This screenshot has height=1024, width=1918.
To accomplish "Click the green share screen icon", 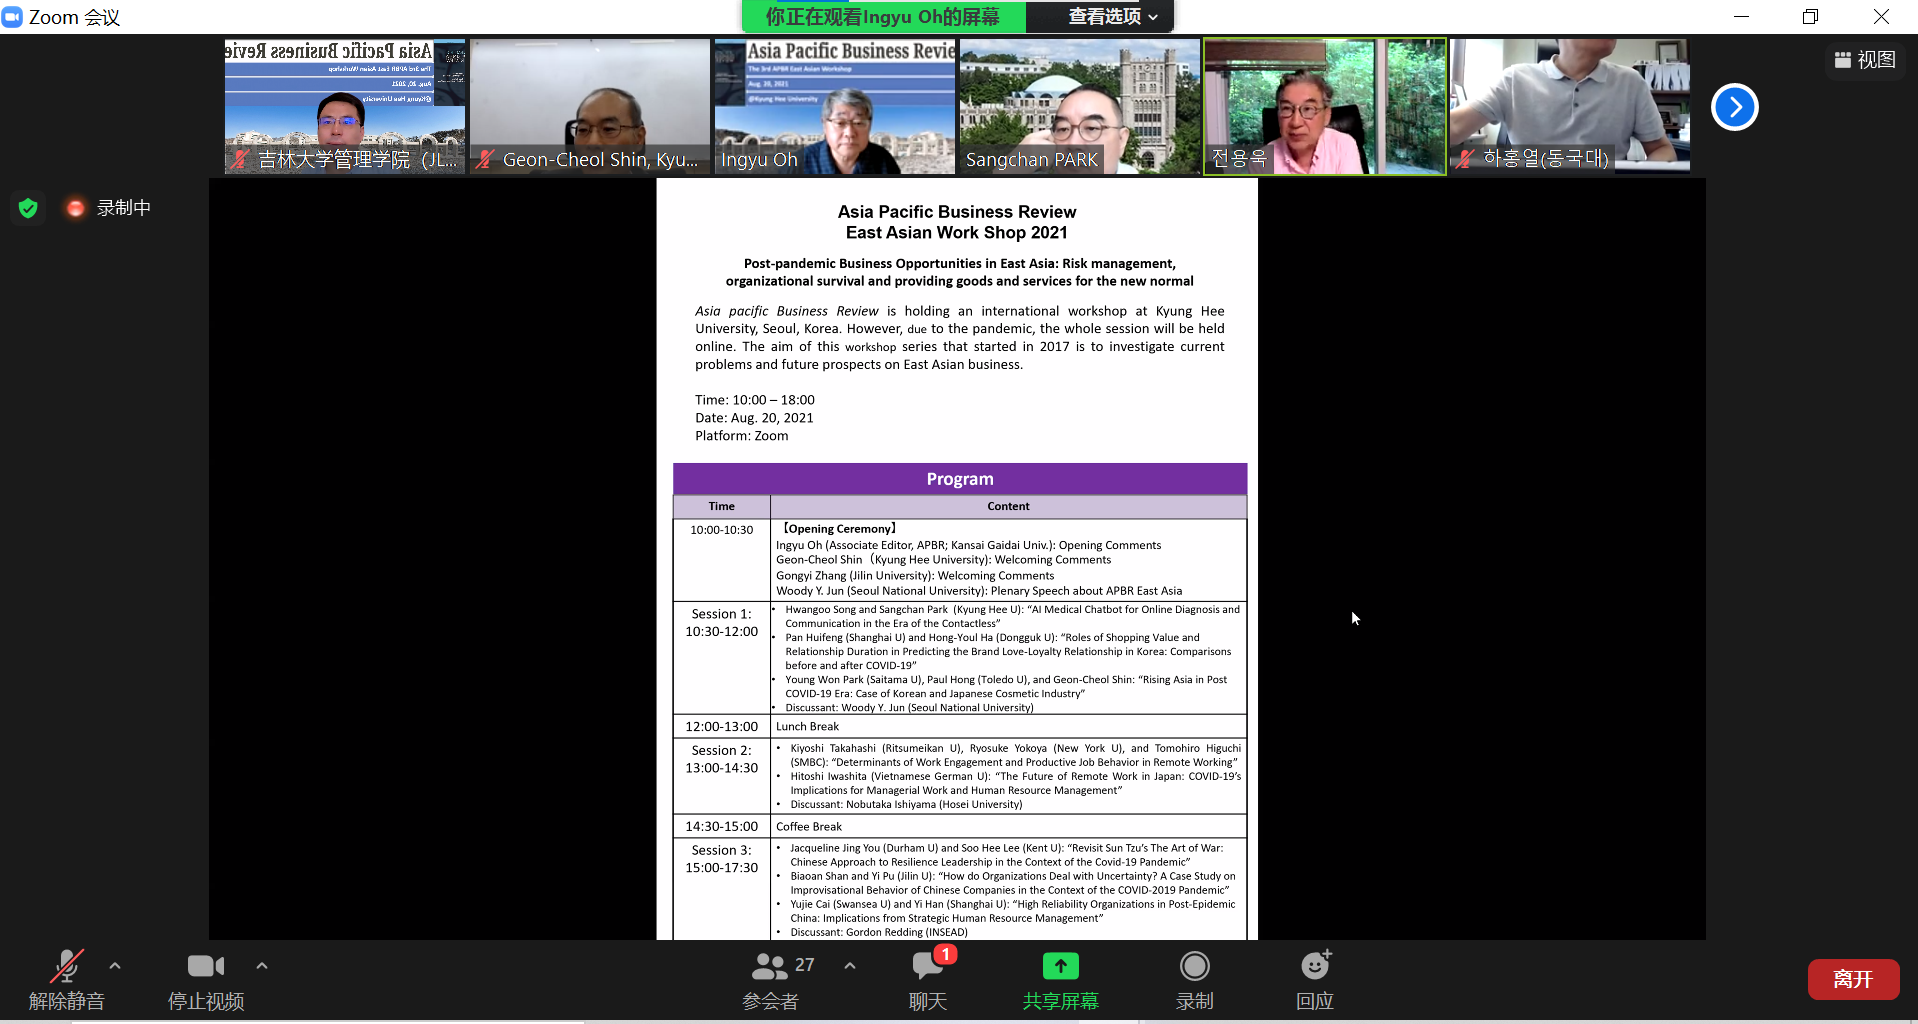I will [1060, 967].
